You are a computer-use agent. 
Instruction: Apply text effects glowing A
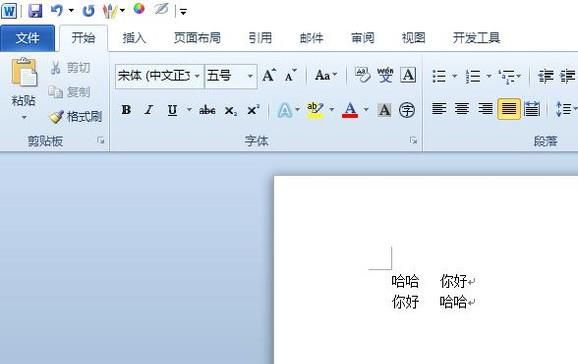[x=285, y=110]
